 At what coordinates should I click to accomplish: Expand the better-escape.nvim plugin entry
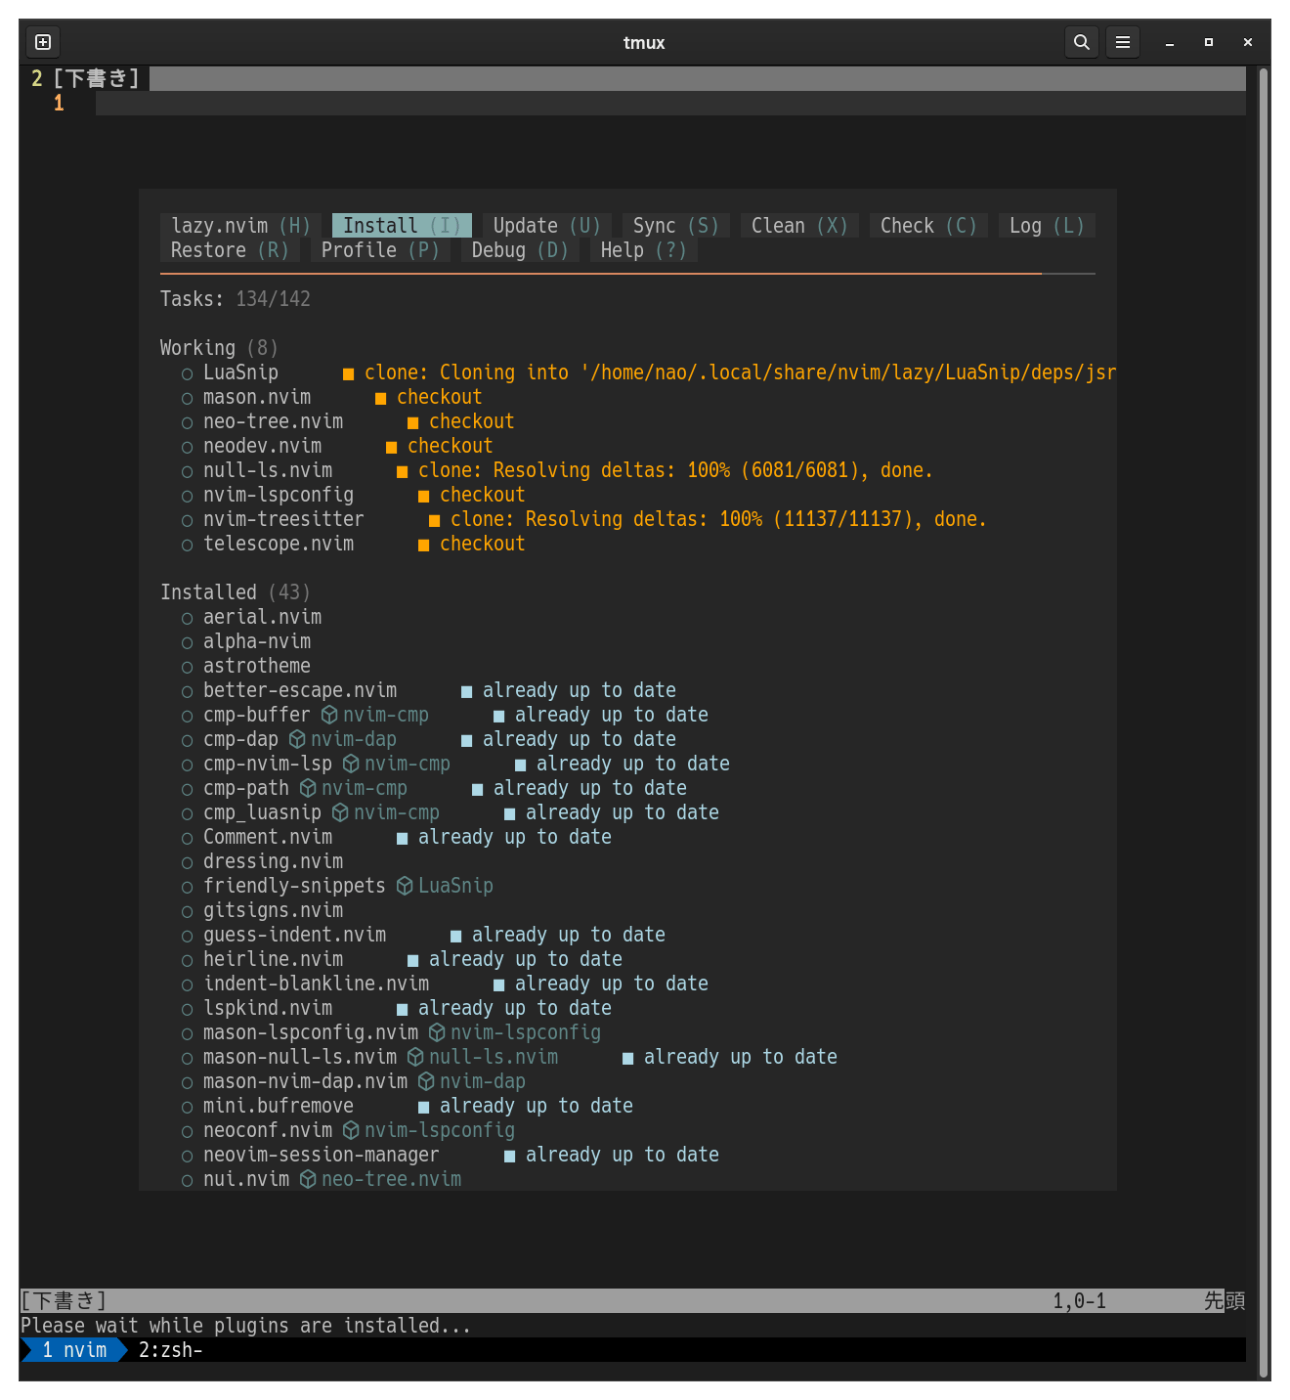300,691
